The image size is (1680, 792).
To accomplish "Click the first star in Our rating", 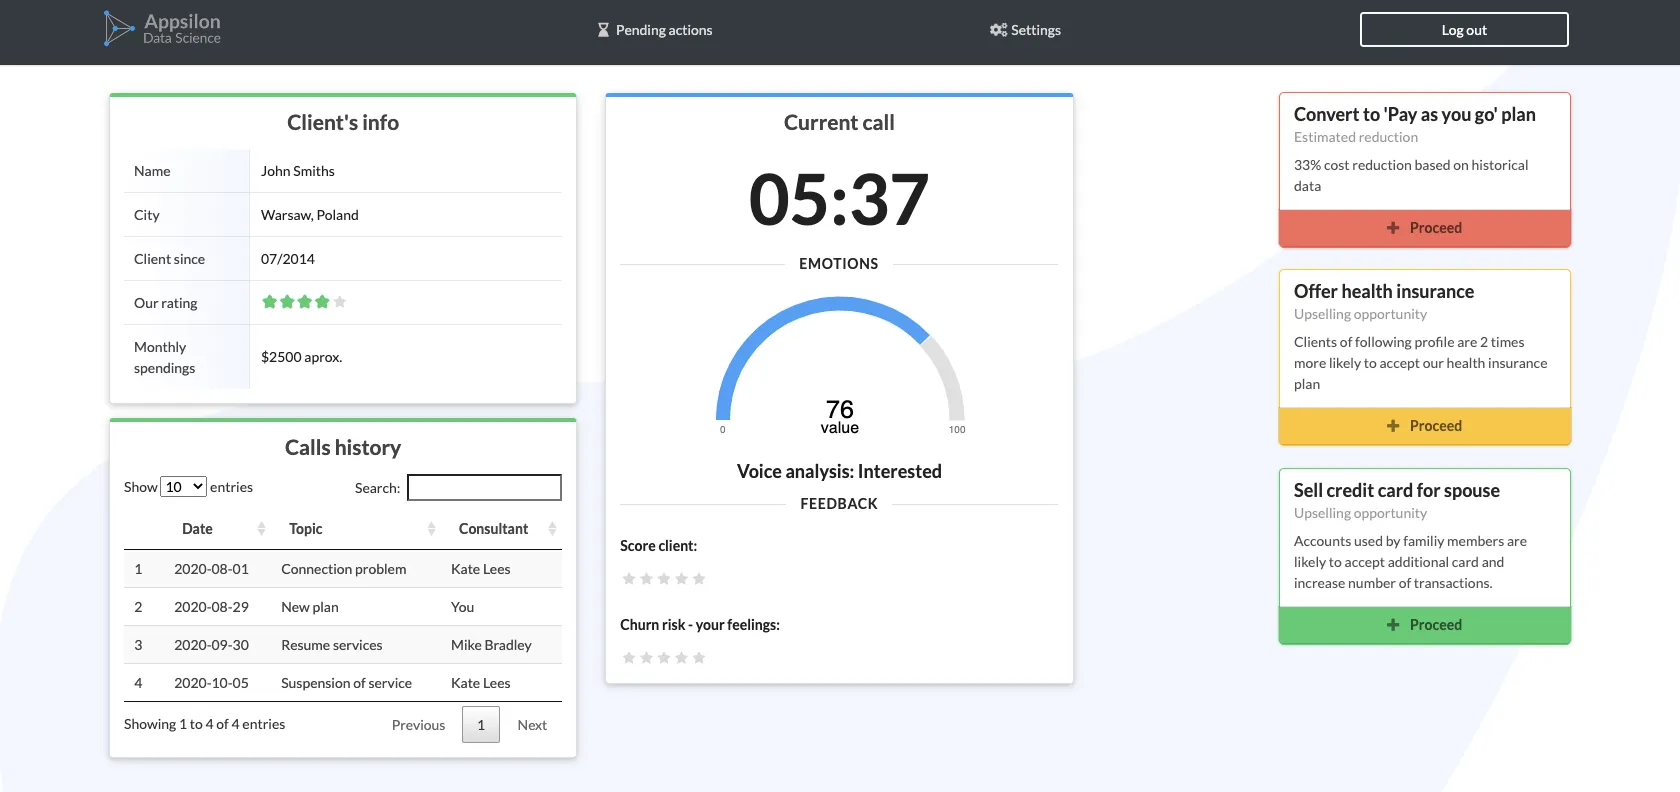I will [x=269, y=302].
